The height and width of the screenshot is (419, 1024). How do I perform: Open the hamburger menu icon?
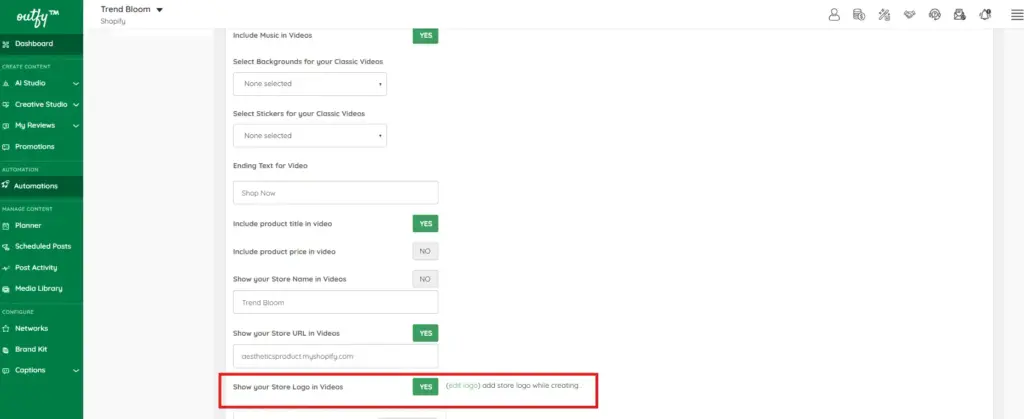click(1016, 14)
